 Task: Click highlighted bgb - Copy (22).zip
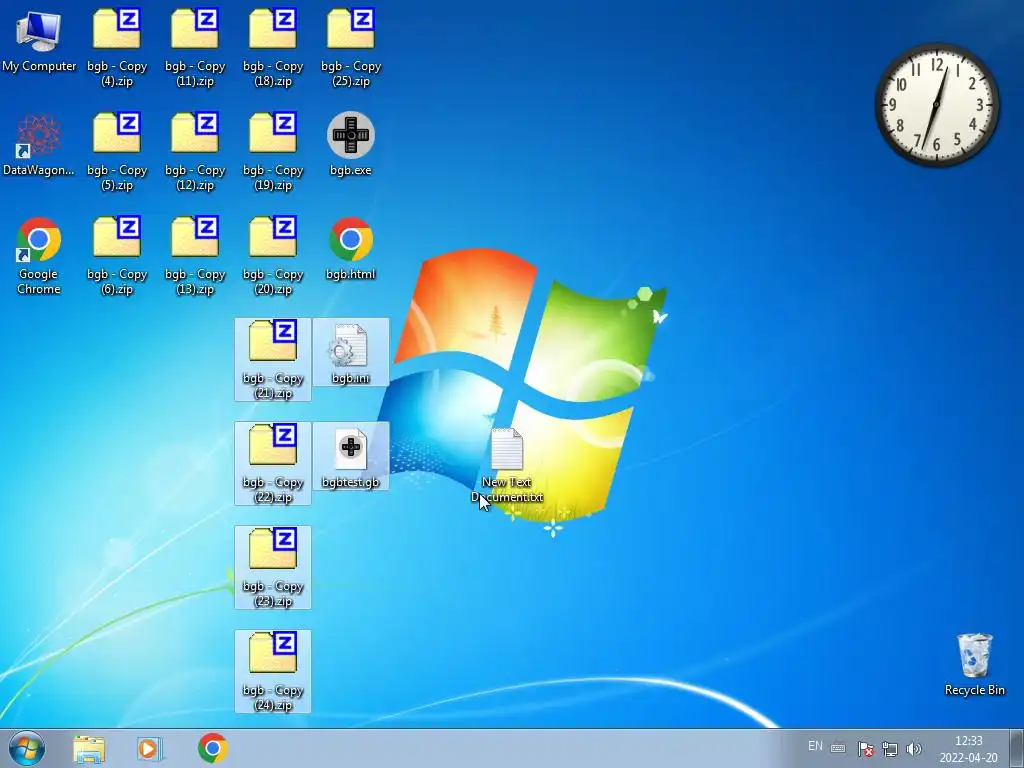point(273,464)
